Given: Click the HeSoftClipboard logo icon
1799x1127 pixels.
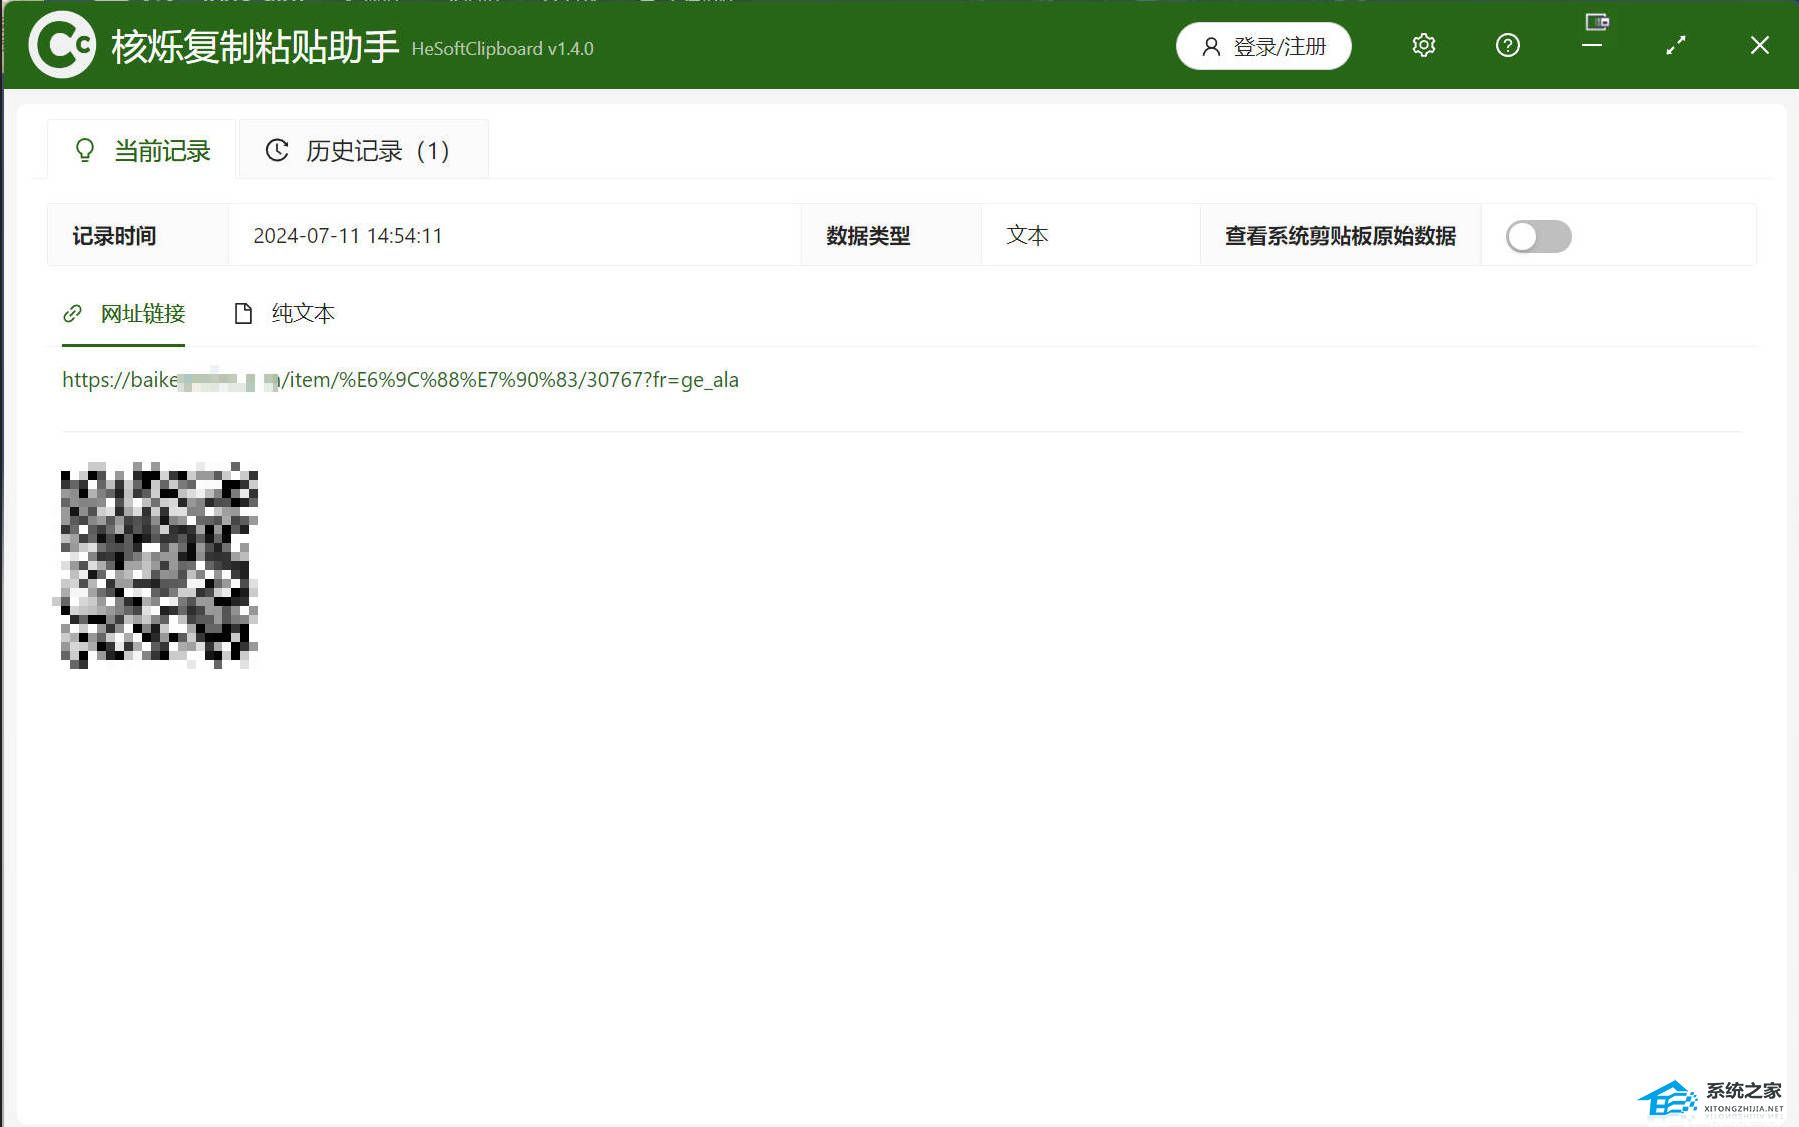Looking at the screenshot, I should pyautogui.click(x=61, y=45).
